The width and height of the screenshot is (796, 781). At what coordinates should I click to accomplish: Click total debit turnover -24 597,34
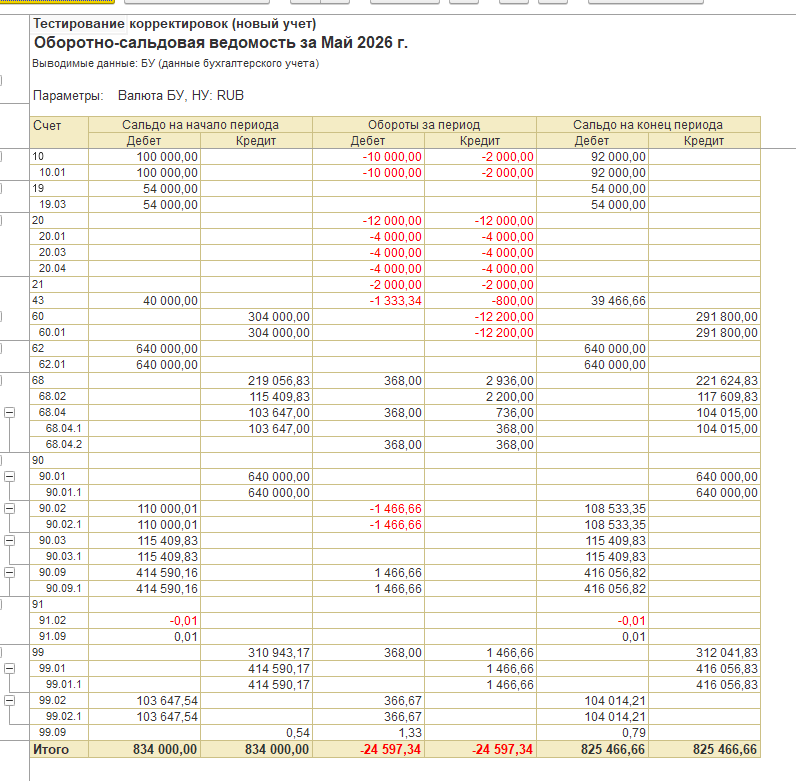[x=391, y=749]
